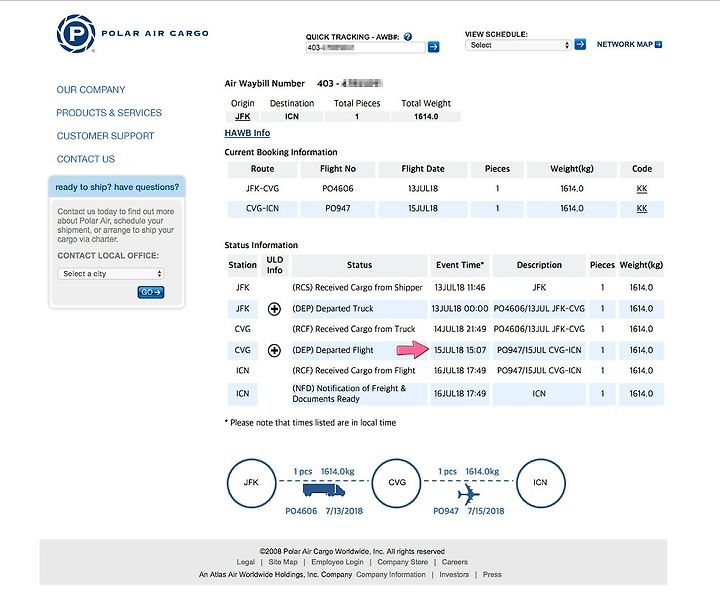Screen dimensions: 720x606
Task: Click the JFK circle in the route diagram
Action: (x=251, y=483)
